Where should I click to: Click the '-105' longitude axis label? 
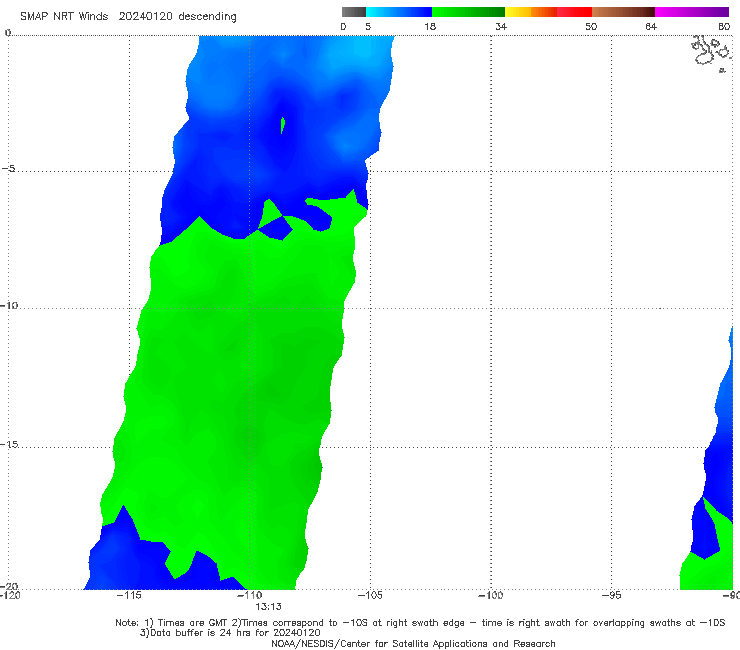click(370, 595)
